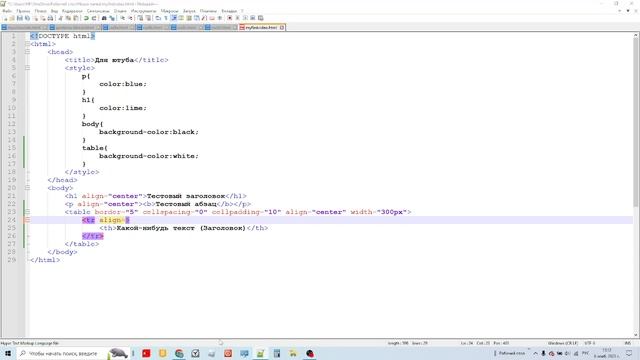The width and height of the screenshot is (640, 360).
Task: Select the myfirstvideo.html tab
Action: click(261, 27)
